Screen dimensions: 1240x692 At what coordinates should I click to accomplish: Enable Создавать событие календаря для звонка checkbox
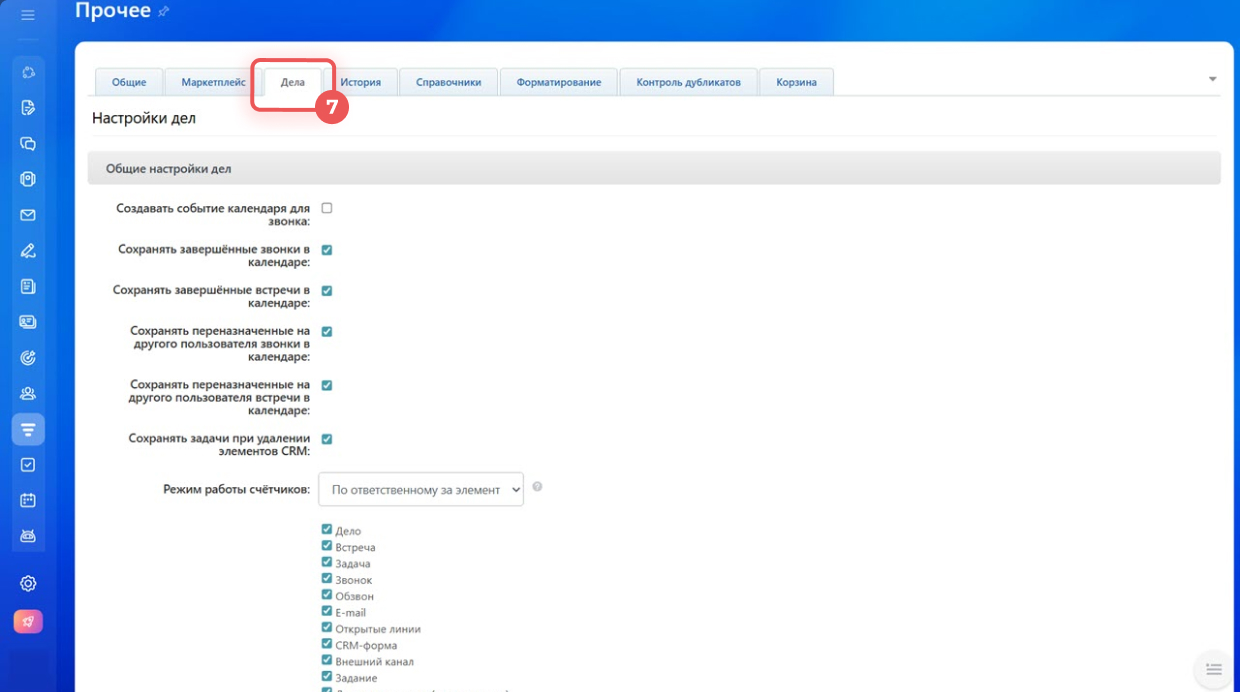pyautogui.click(x=327, y=208)
